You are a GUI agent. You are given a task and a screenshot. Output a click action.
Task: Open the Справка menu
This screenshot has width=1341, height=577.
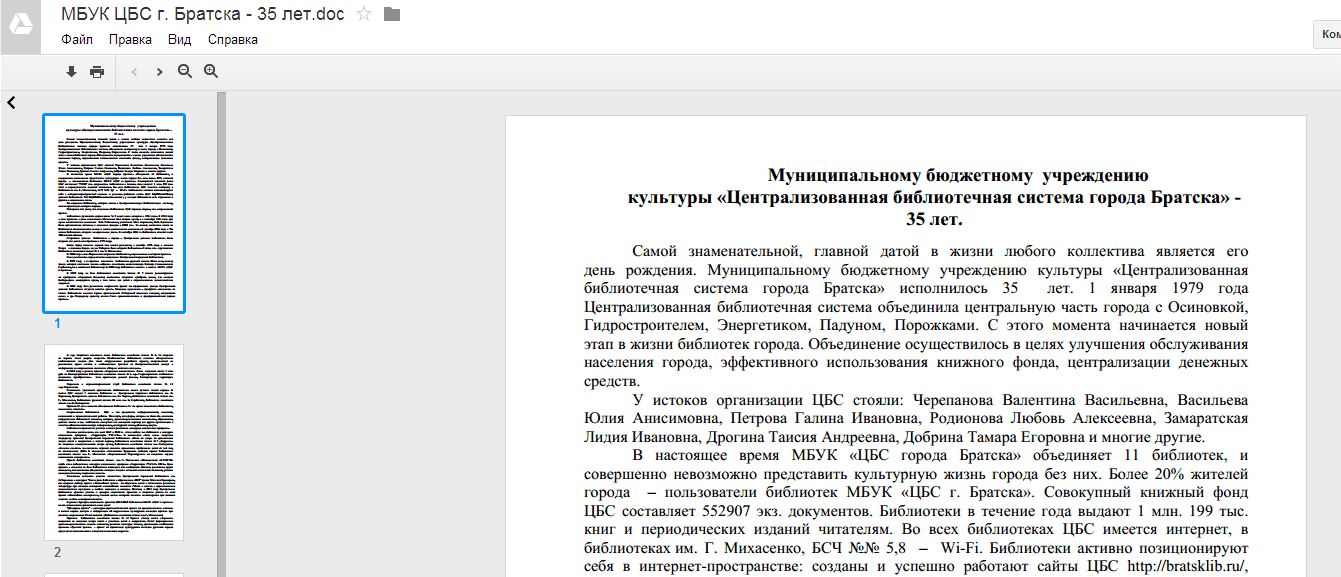233,40
